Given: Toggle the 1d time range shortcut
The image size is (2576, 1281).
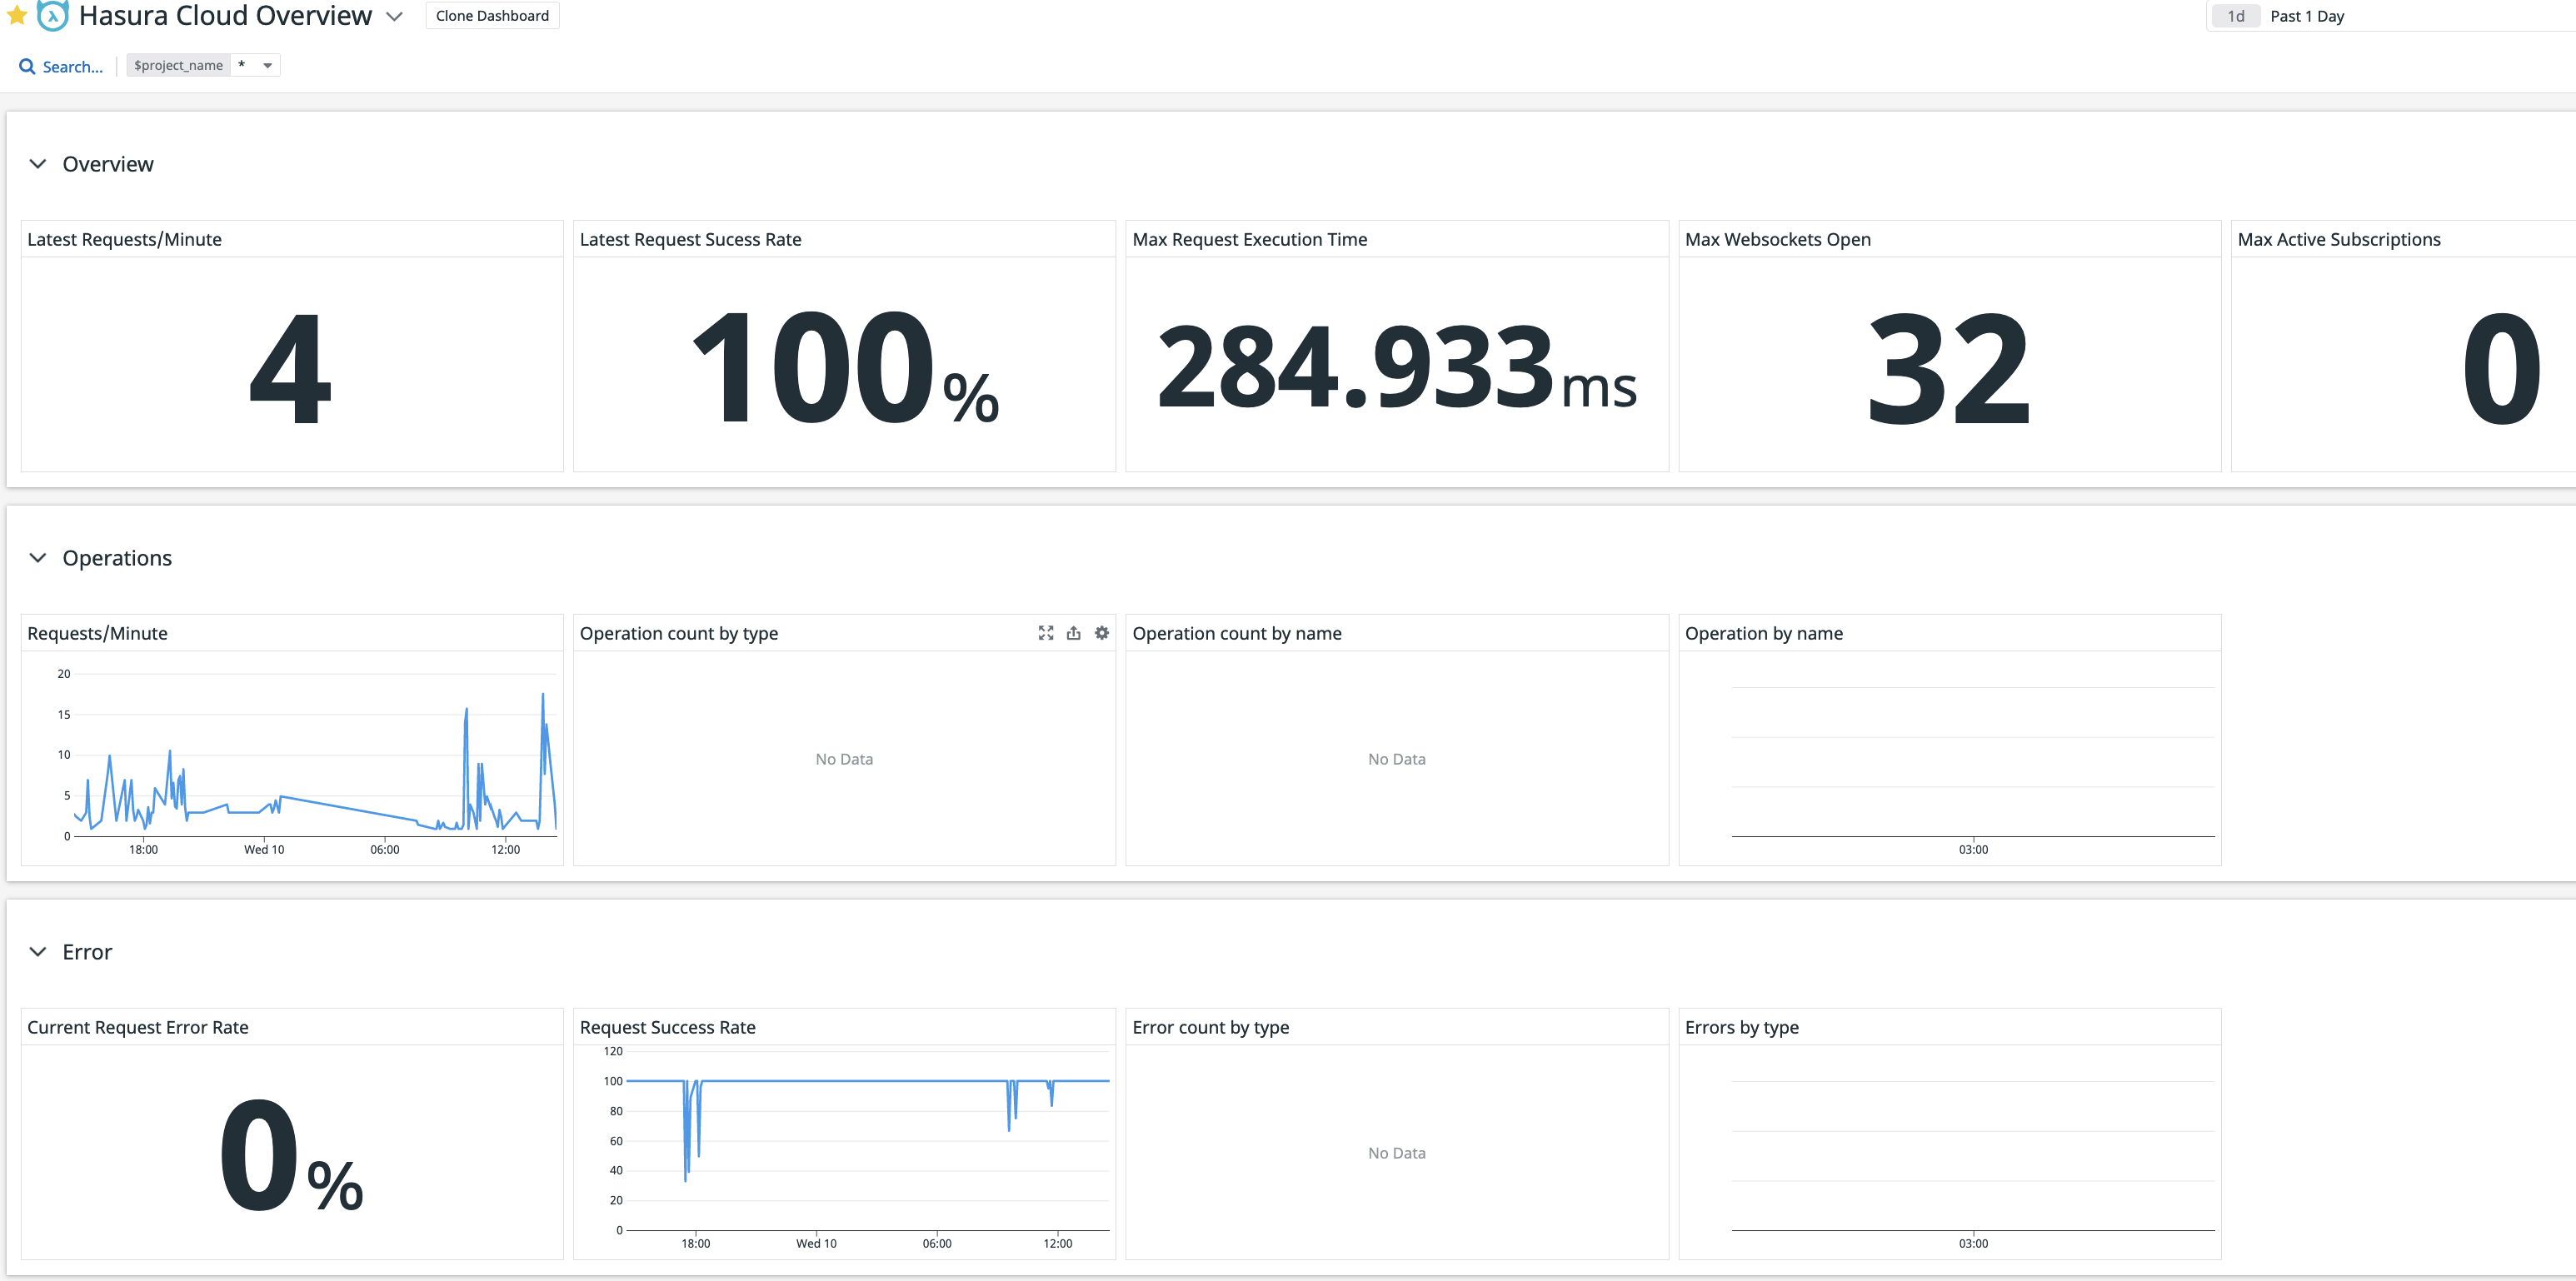Looking at the screenshot, I should pos(2235,15).
